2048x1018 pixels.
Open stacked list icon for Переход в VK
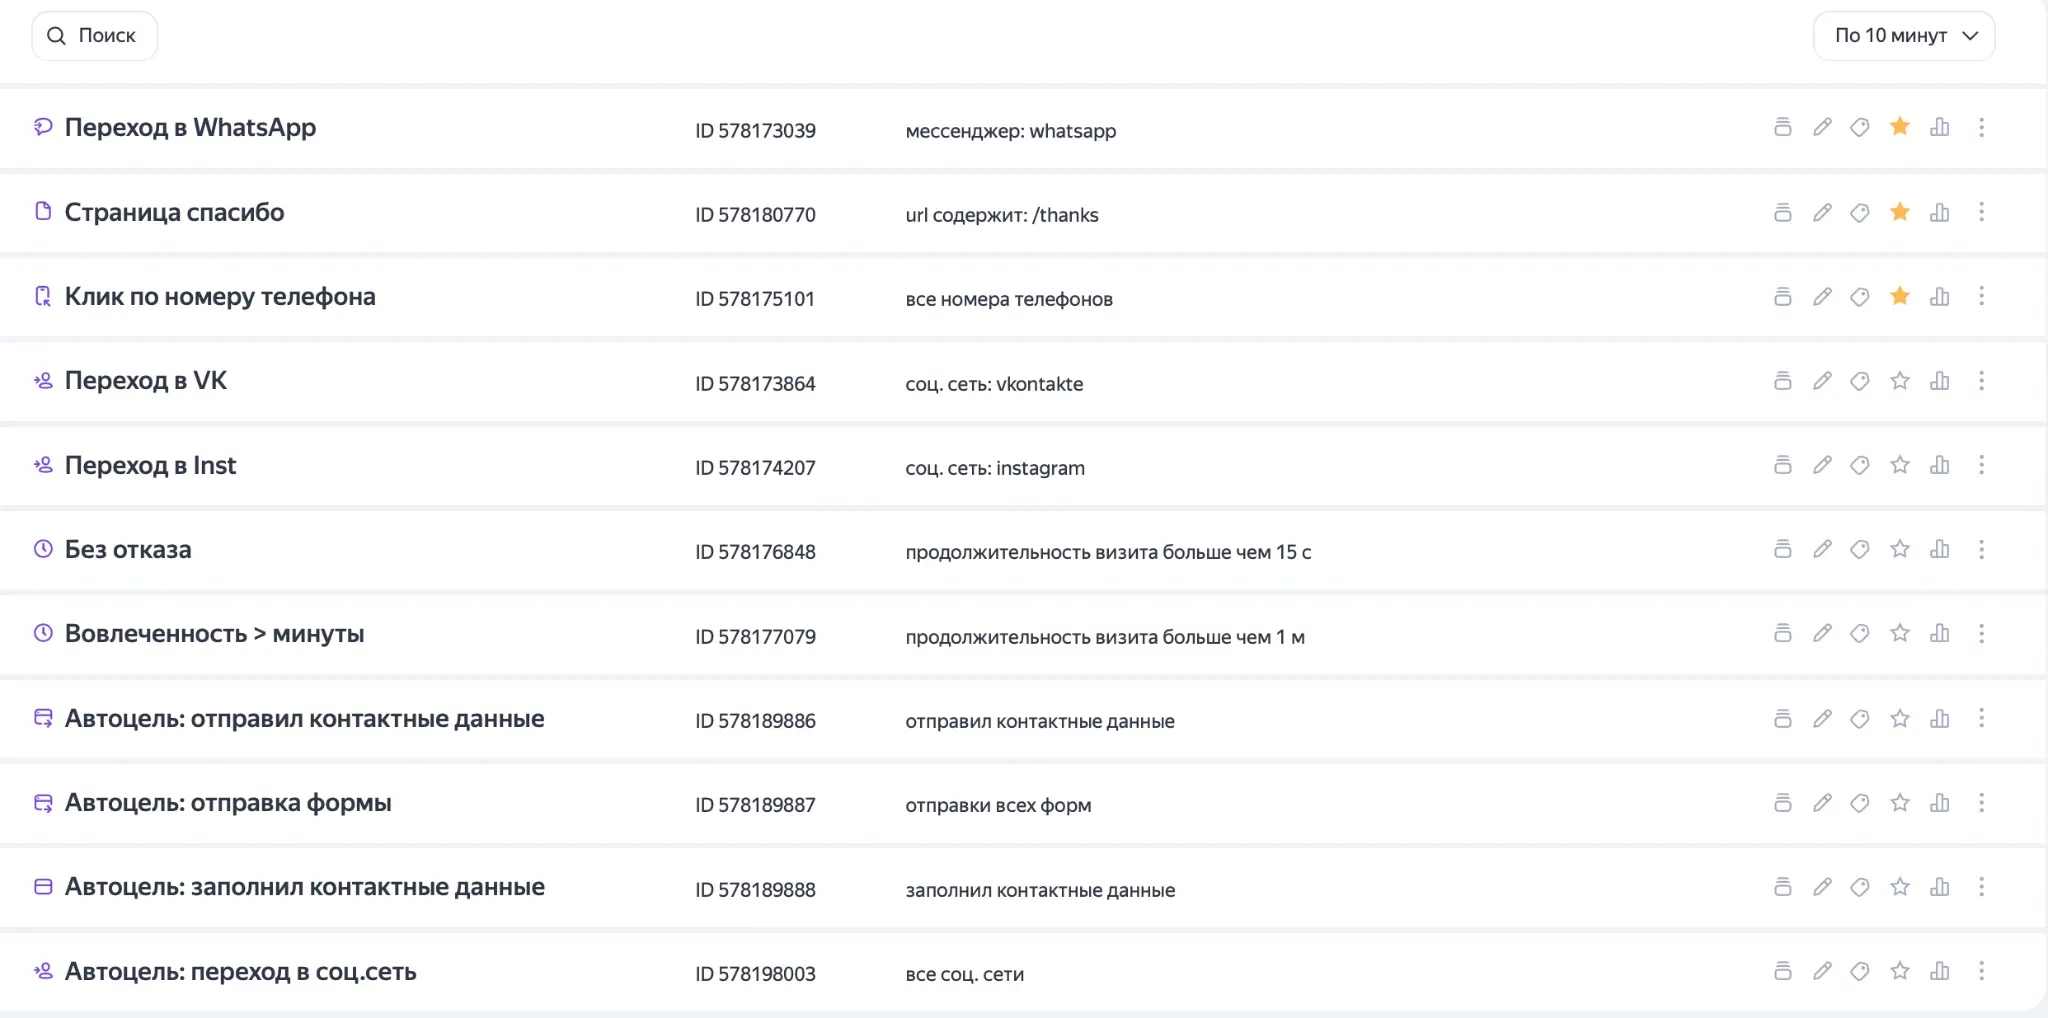(x=1782, y=381)
